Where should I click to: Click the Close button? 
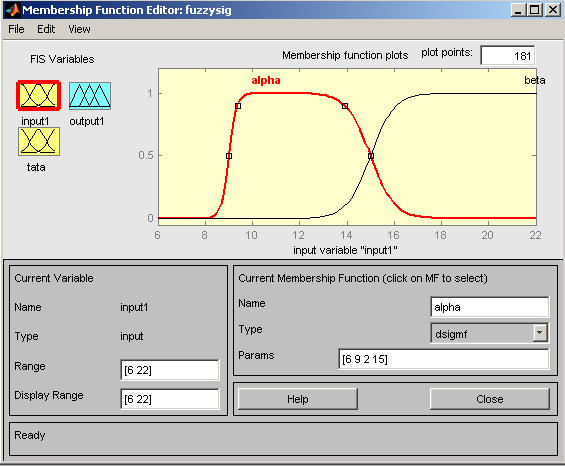click(x=490, y=399)
